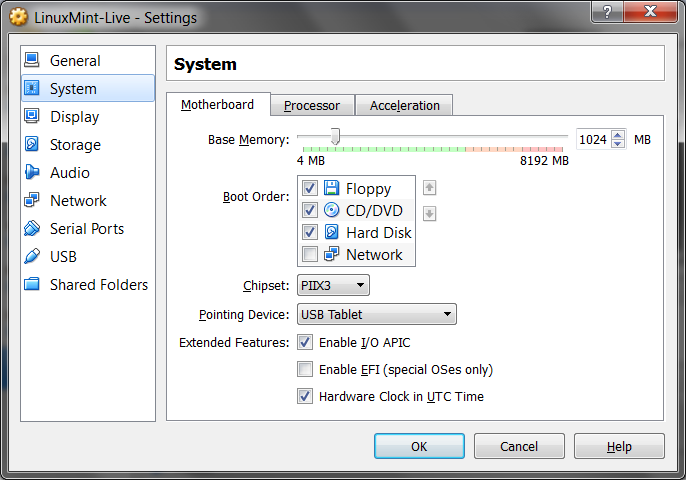Viewport: 686px width, 480px height.
Task: Click the Display screen icon in sidebar
Action: coord(32,116)
